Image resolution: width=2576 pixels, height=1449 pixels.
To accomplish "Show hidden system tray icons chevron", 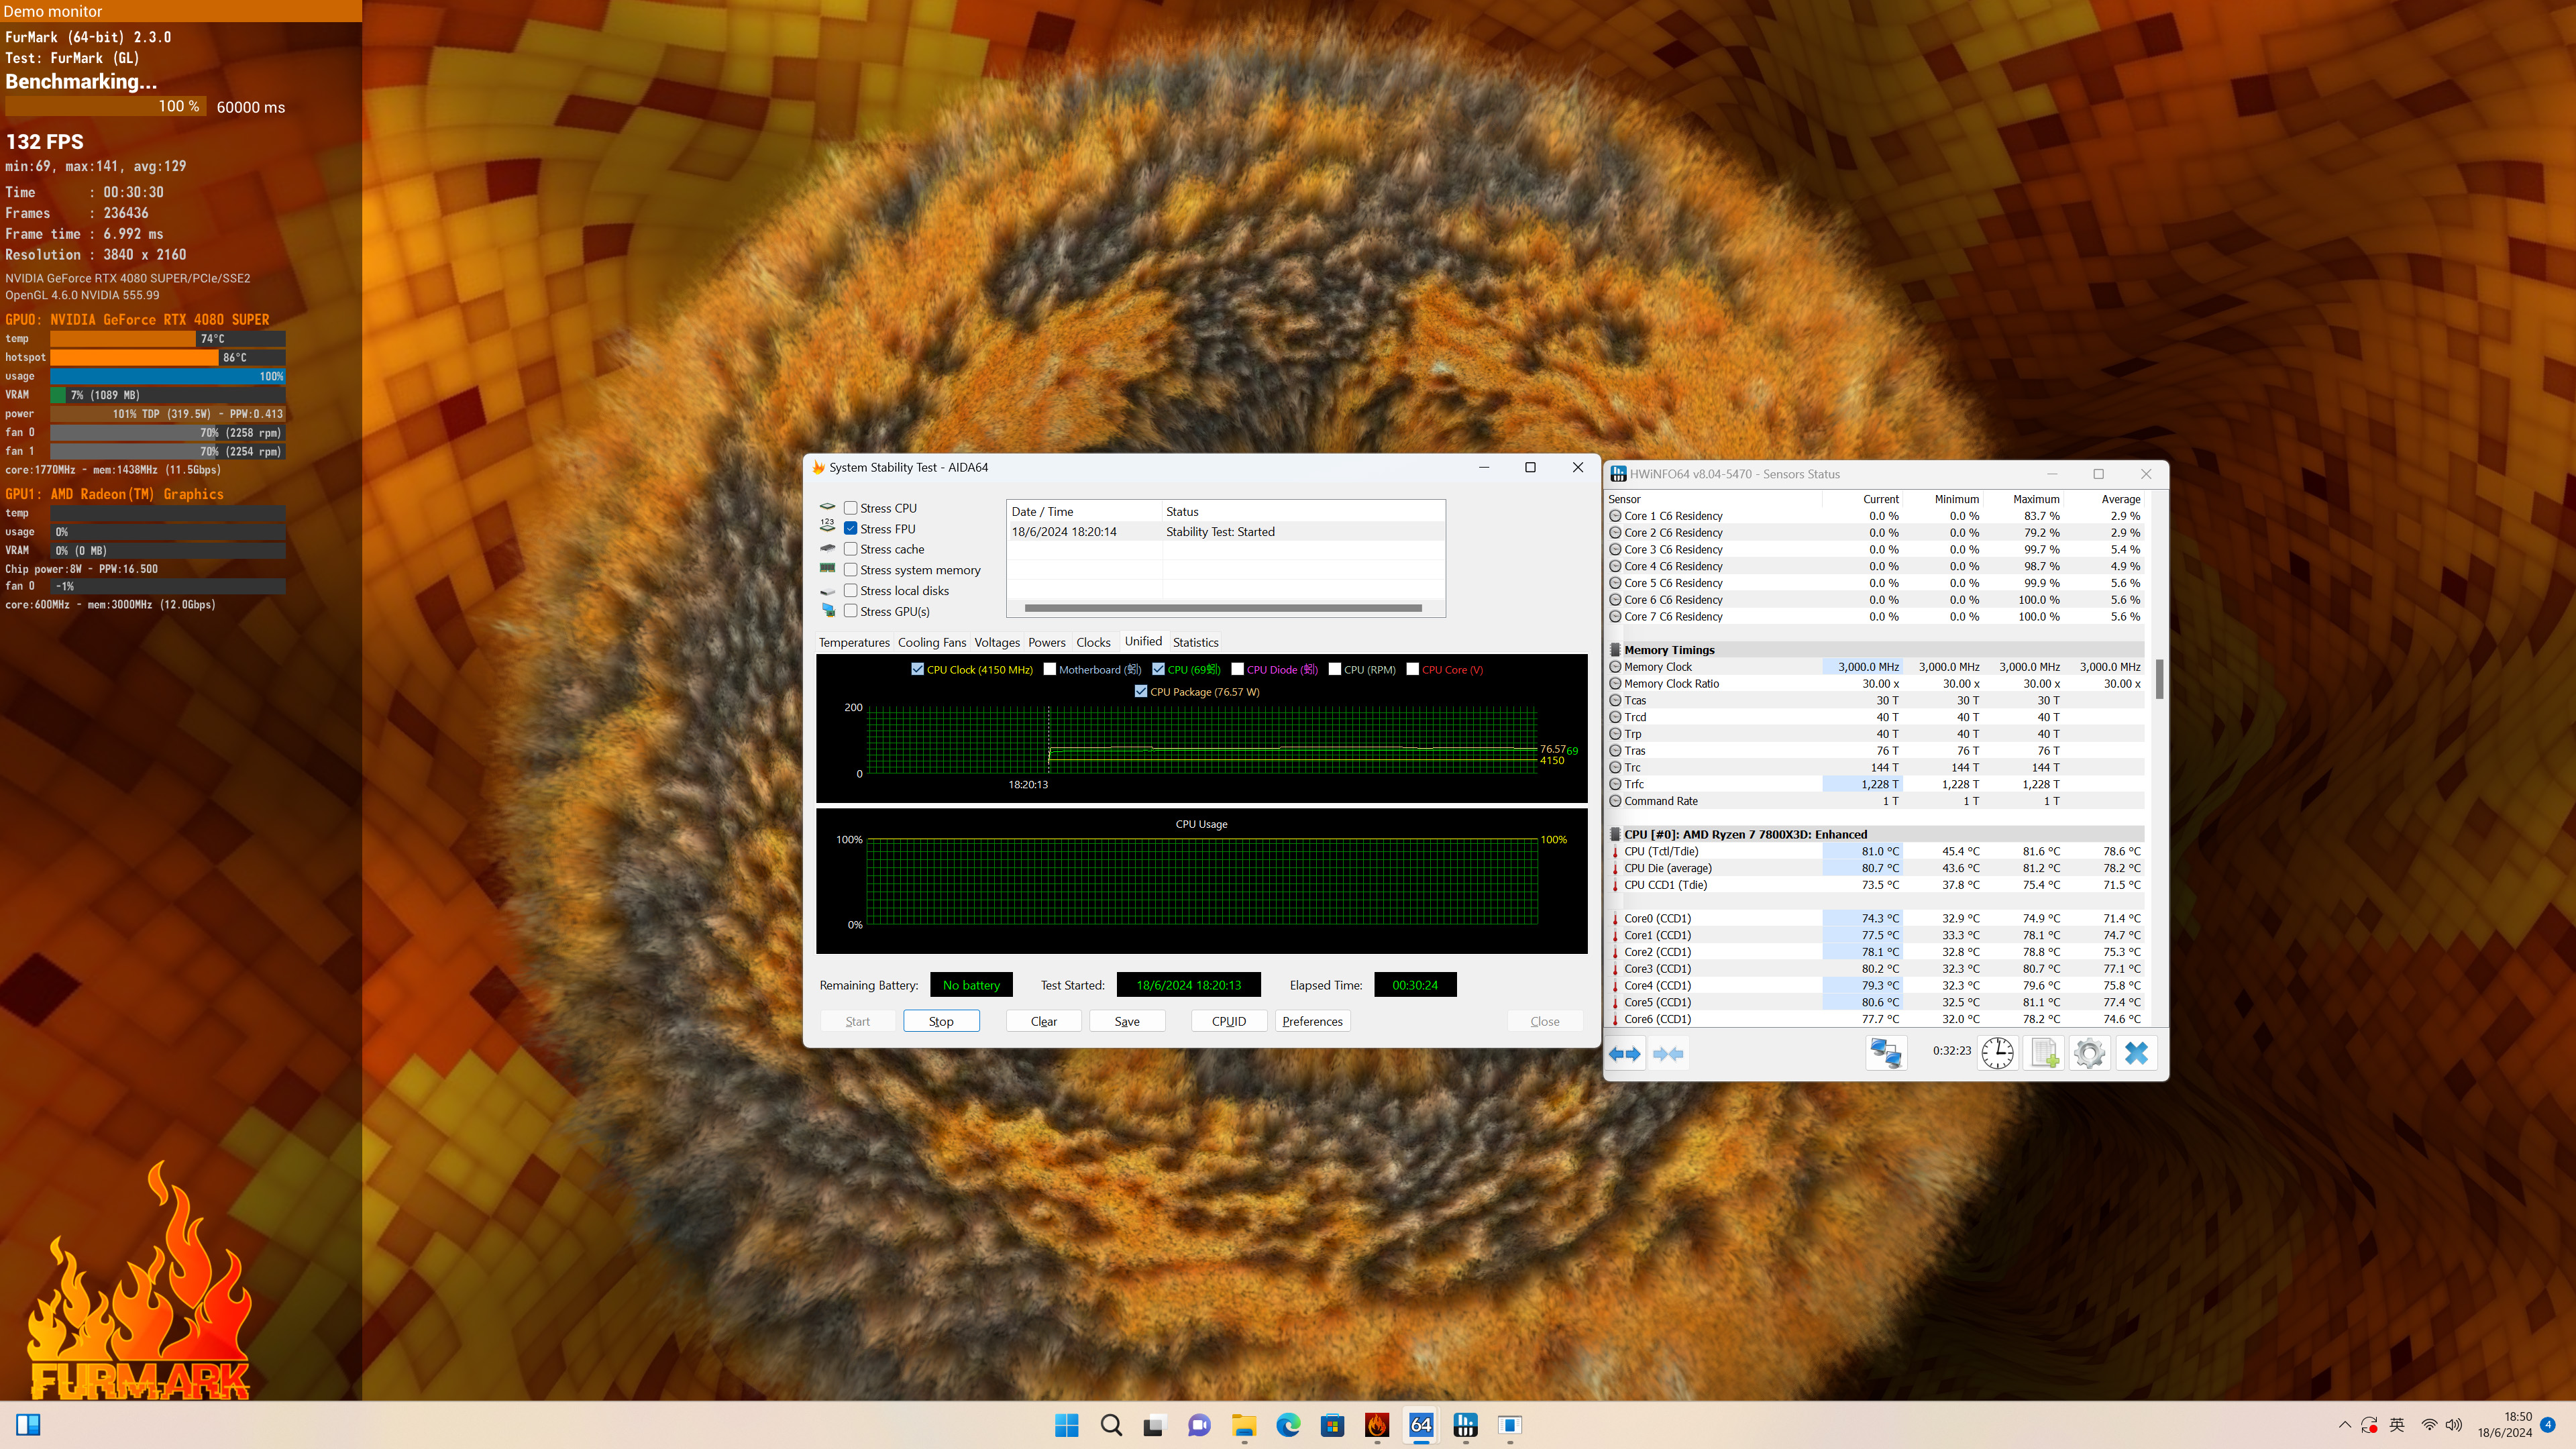I will pyautogui.click(x=2345, y=1425).
